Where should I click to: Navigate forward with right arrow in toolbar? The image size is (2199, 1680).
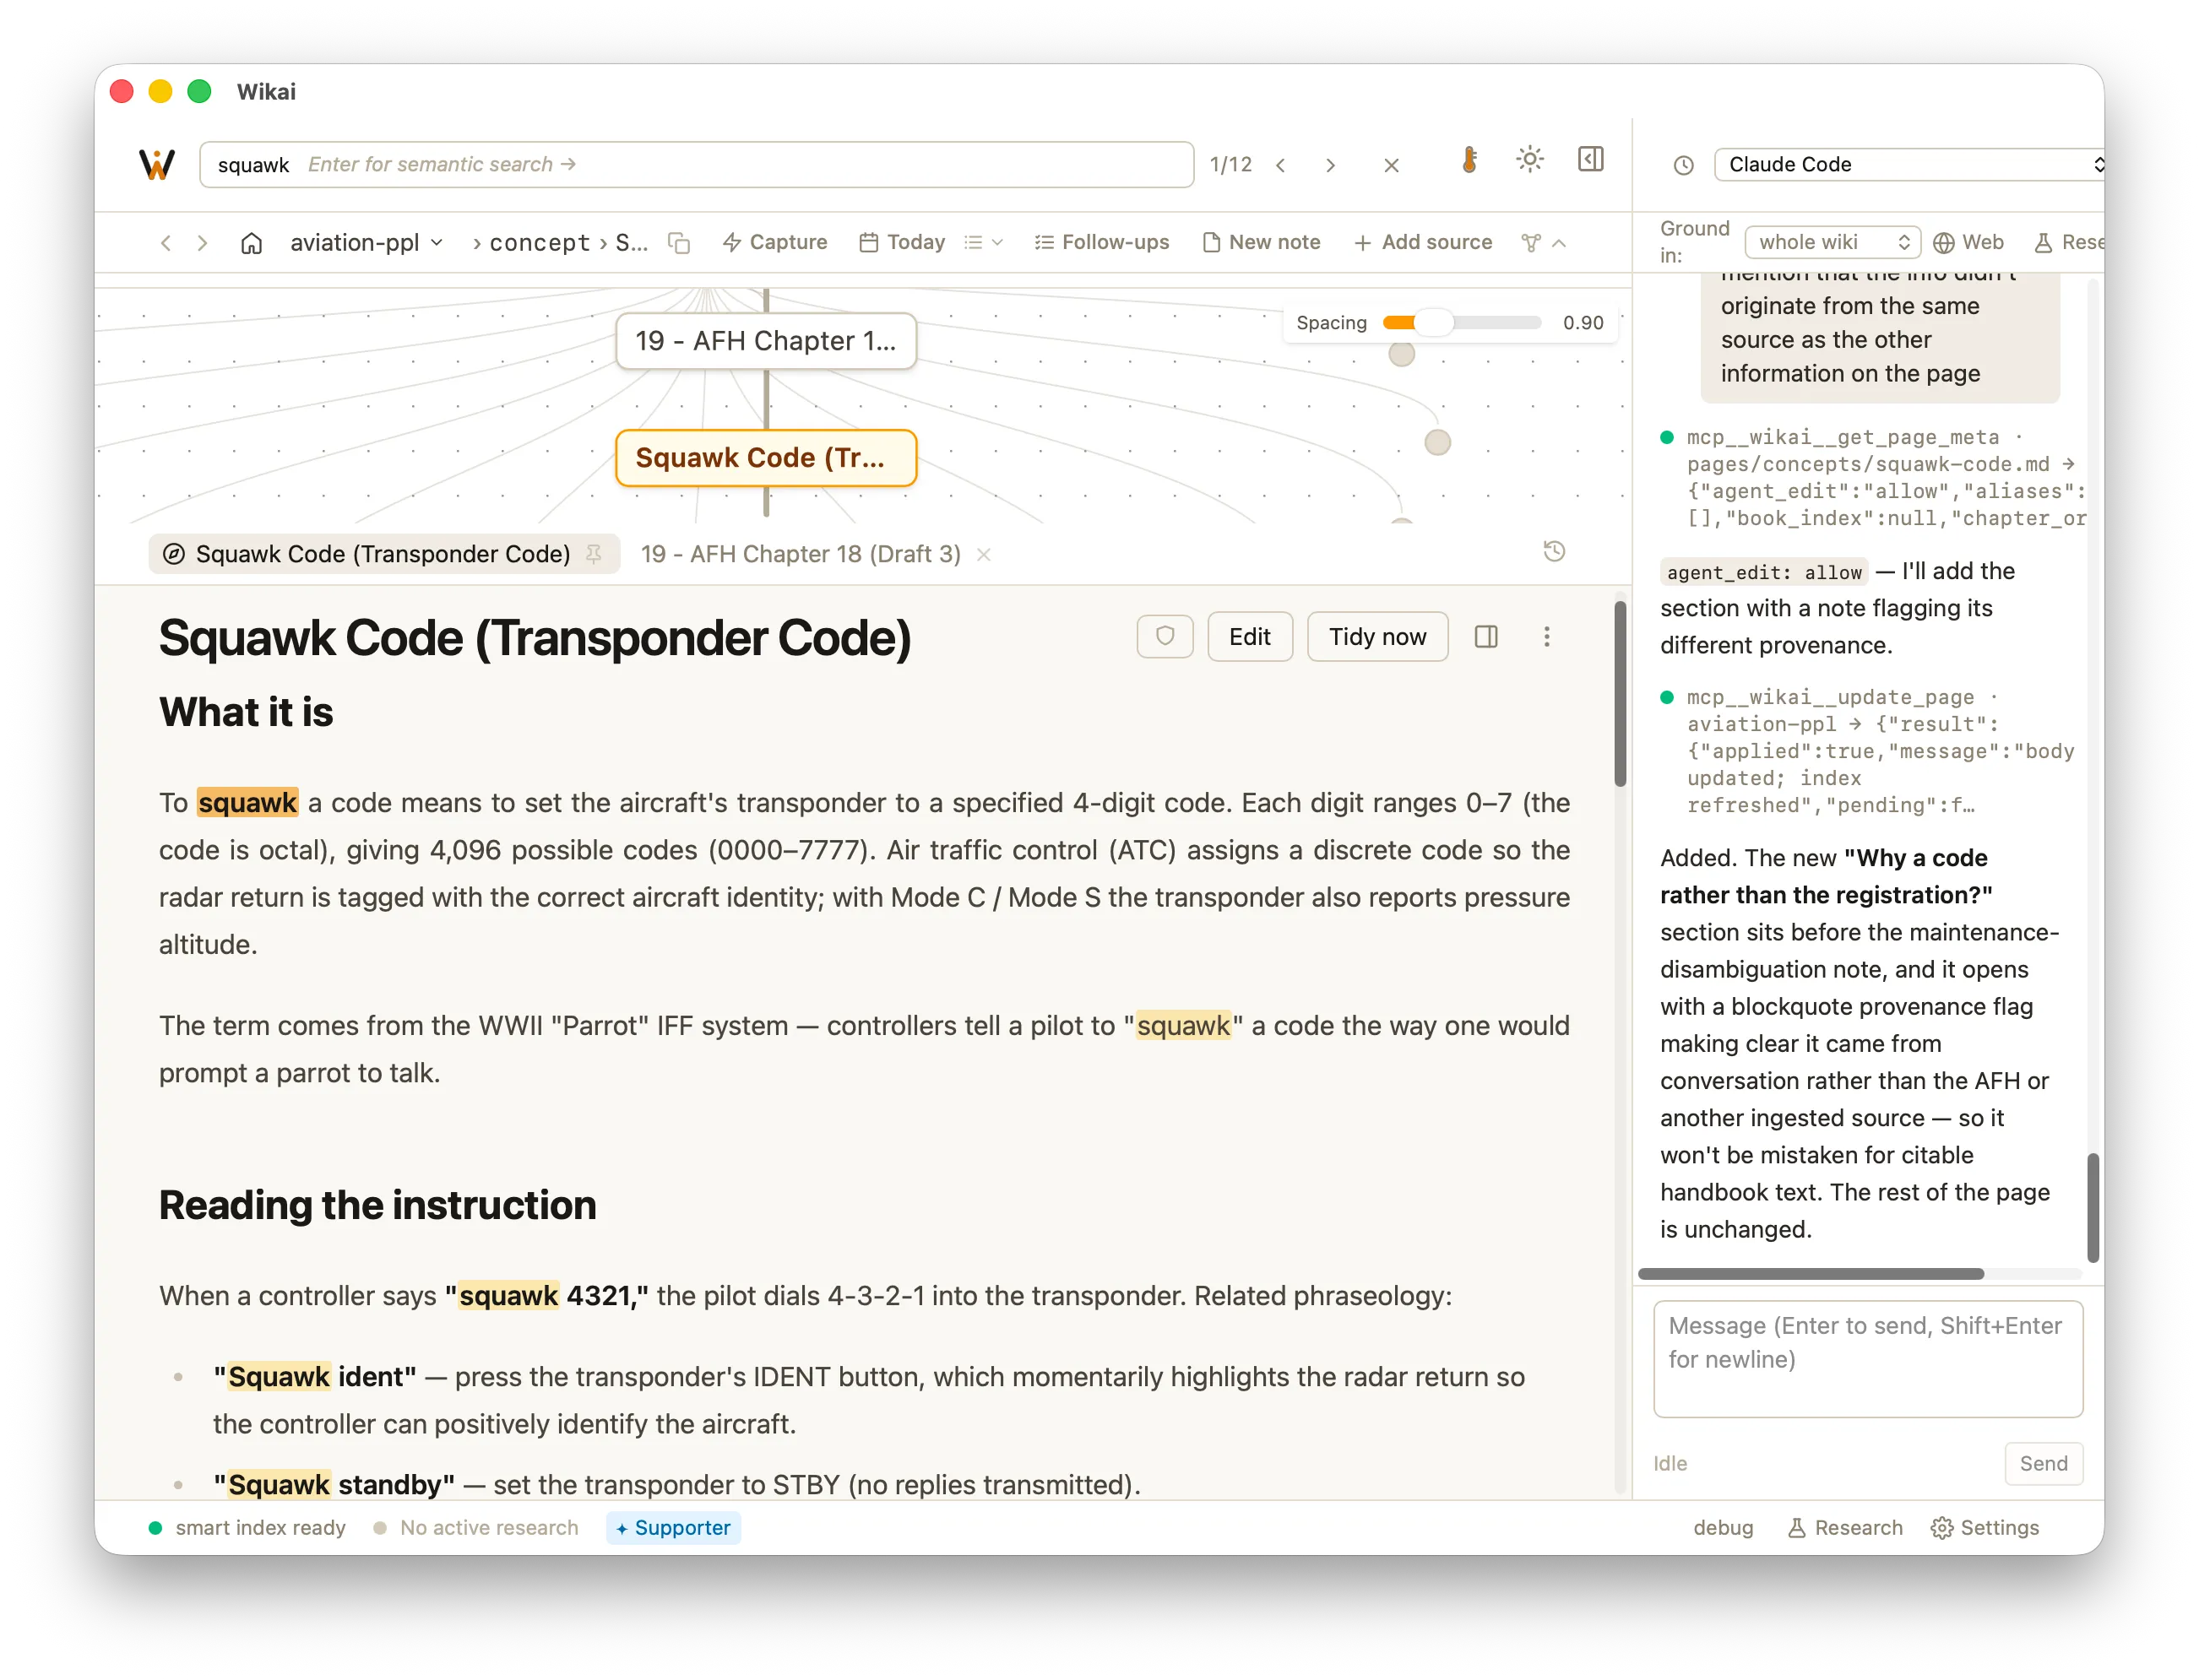tap(203, 243)
